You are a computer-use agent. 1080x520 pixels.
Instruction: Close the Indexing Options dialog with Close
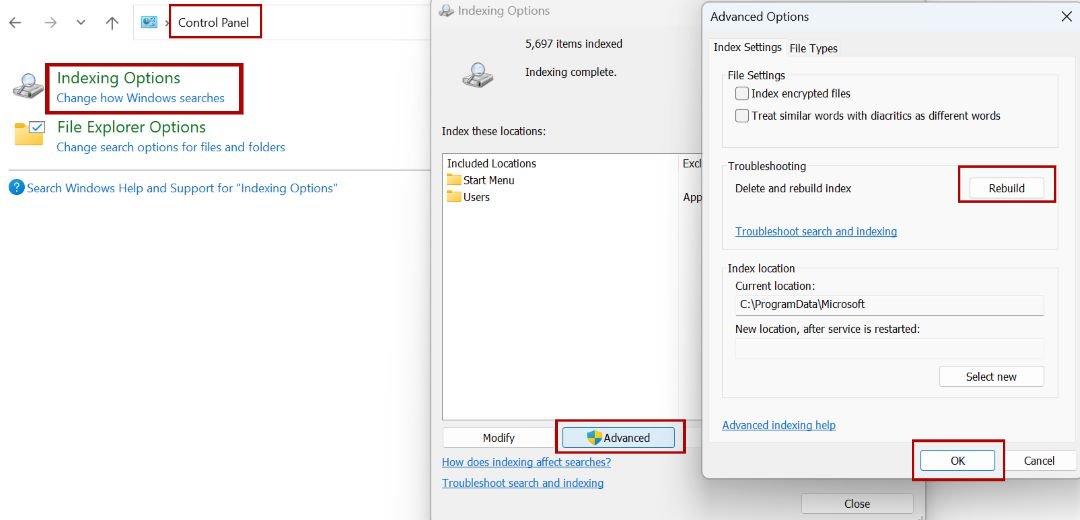pos(857,503)
